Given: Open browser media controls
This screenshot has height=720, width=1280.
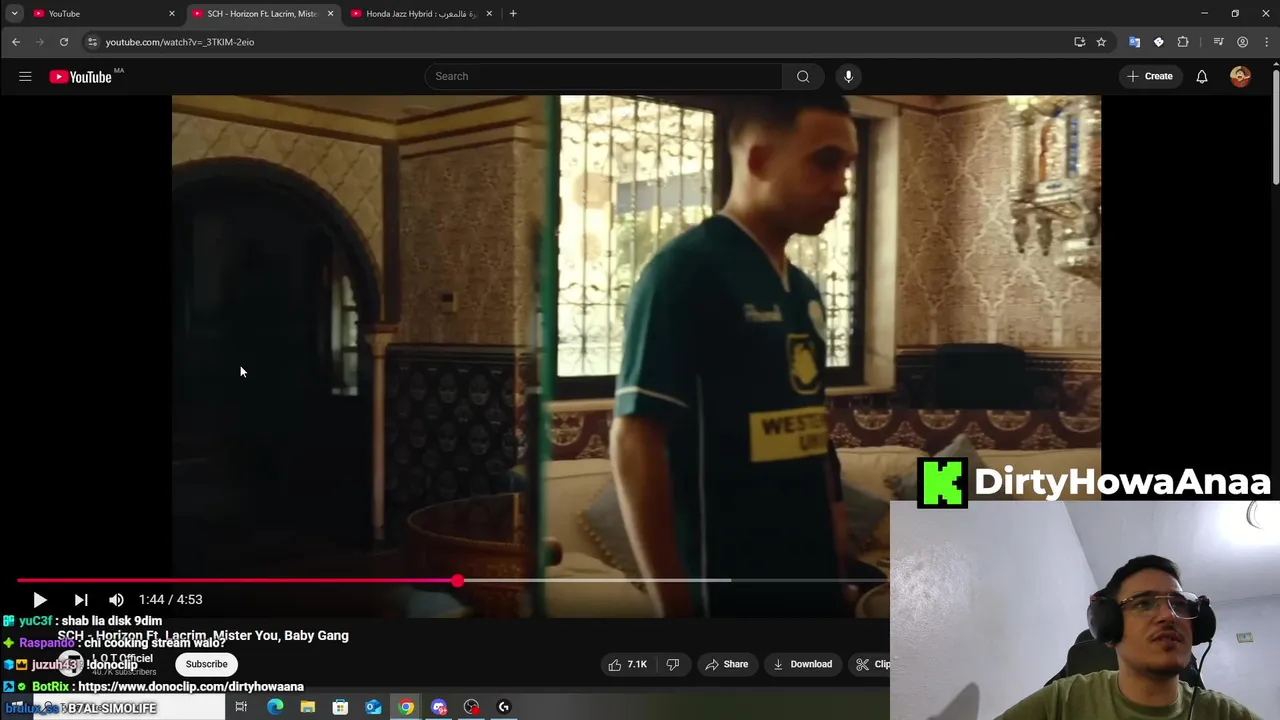Looking at the screenshot, I should pos(1218,42).
